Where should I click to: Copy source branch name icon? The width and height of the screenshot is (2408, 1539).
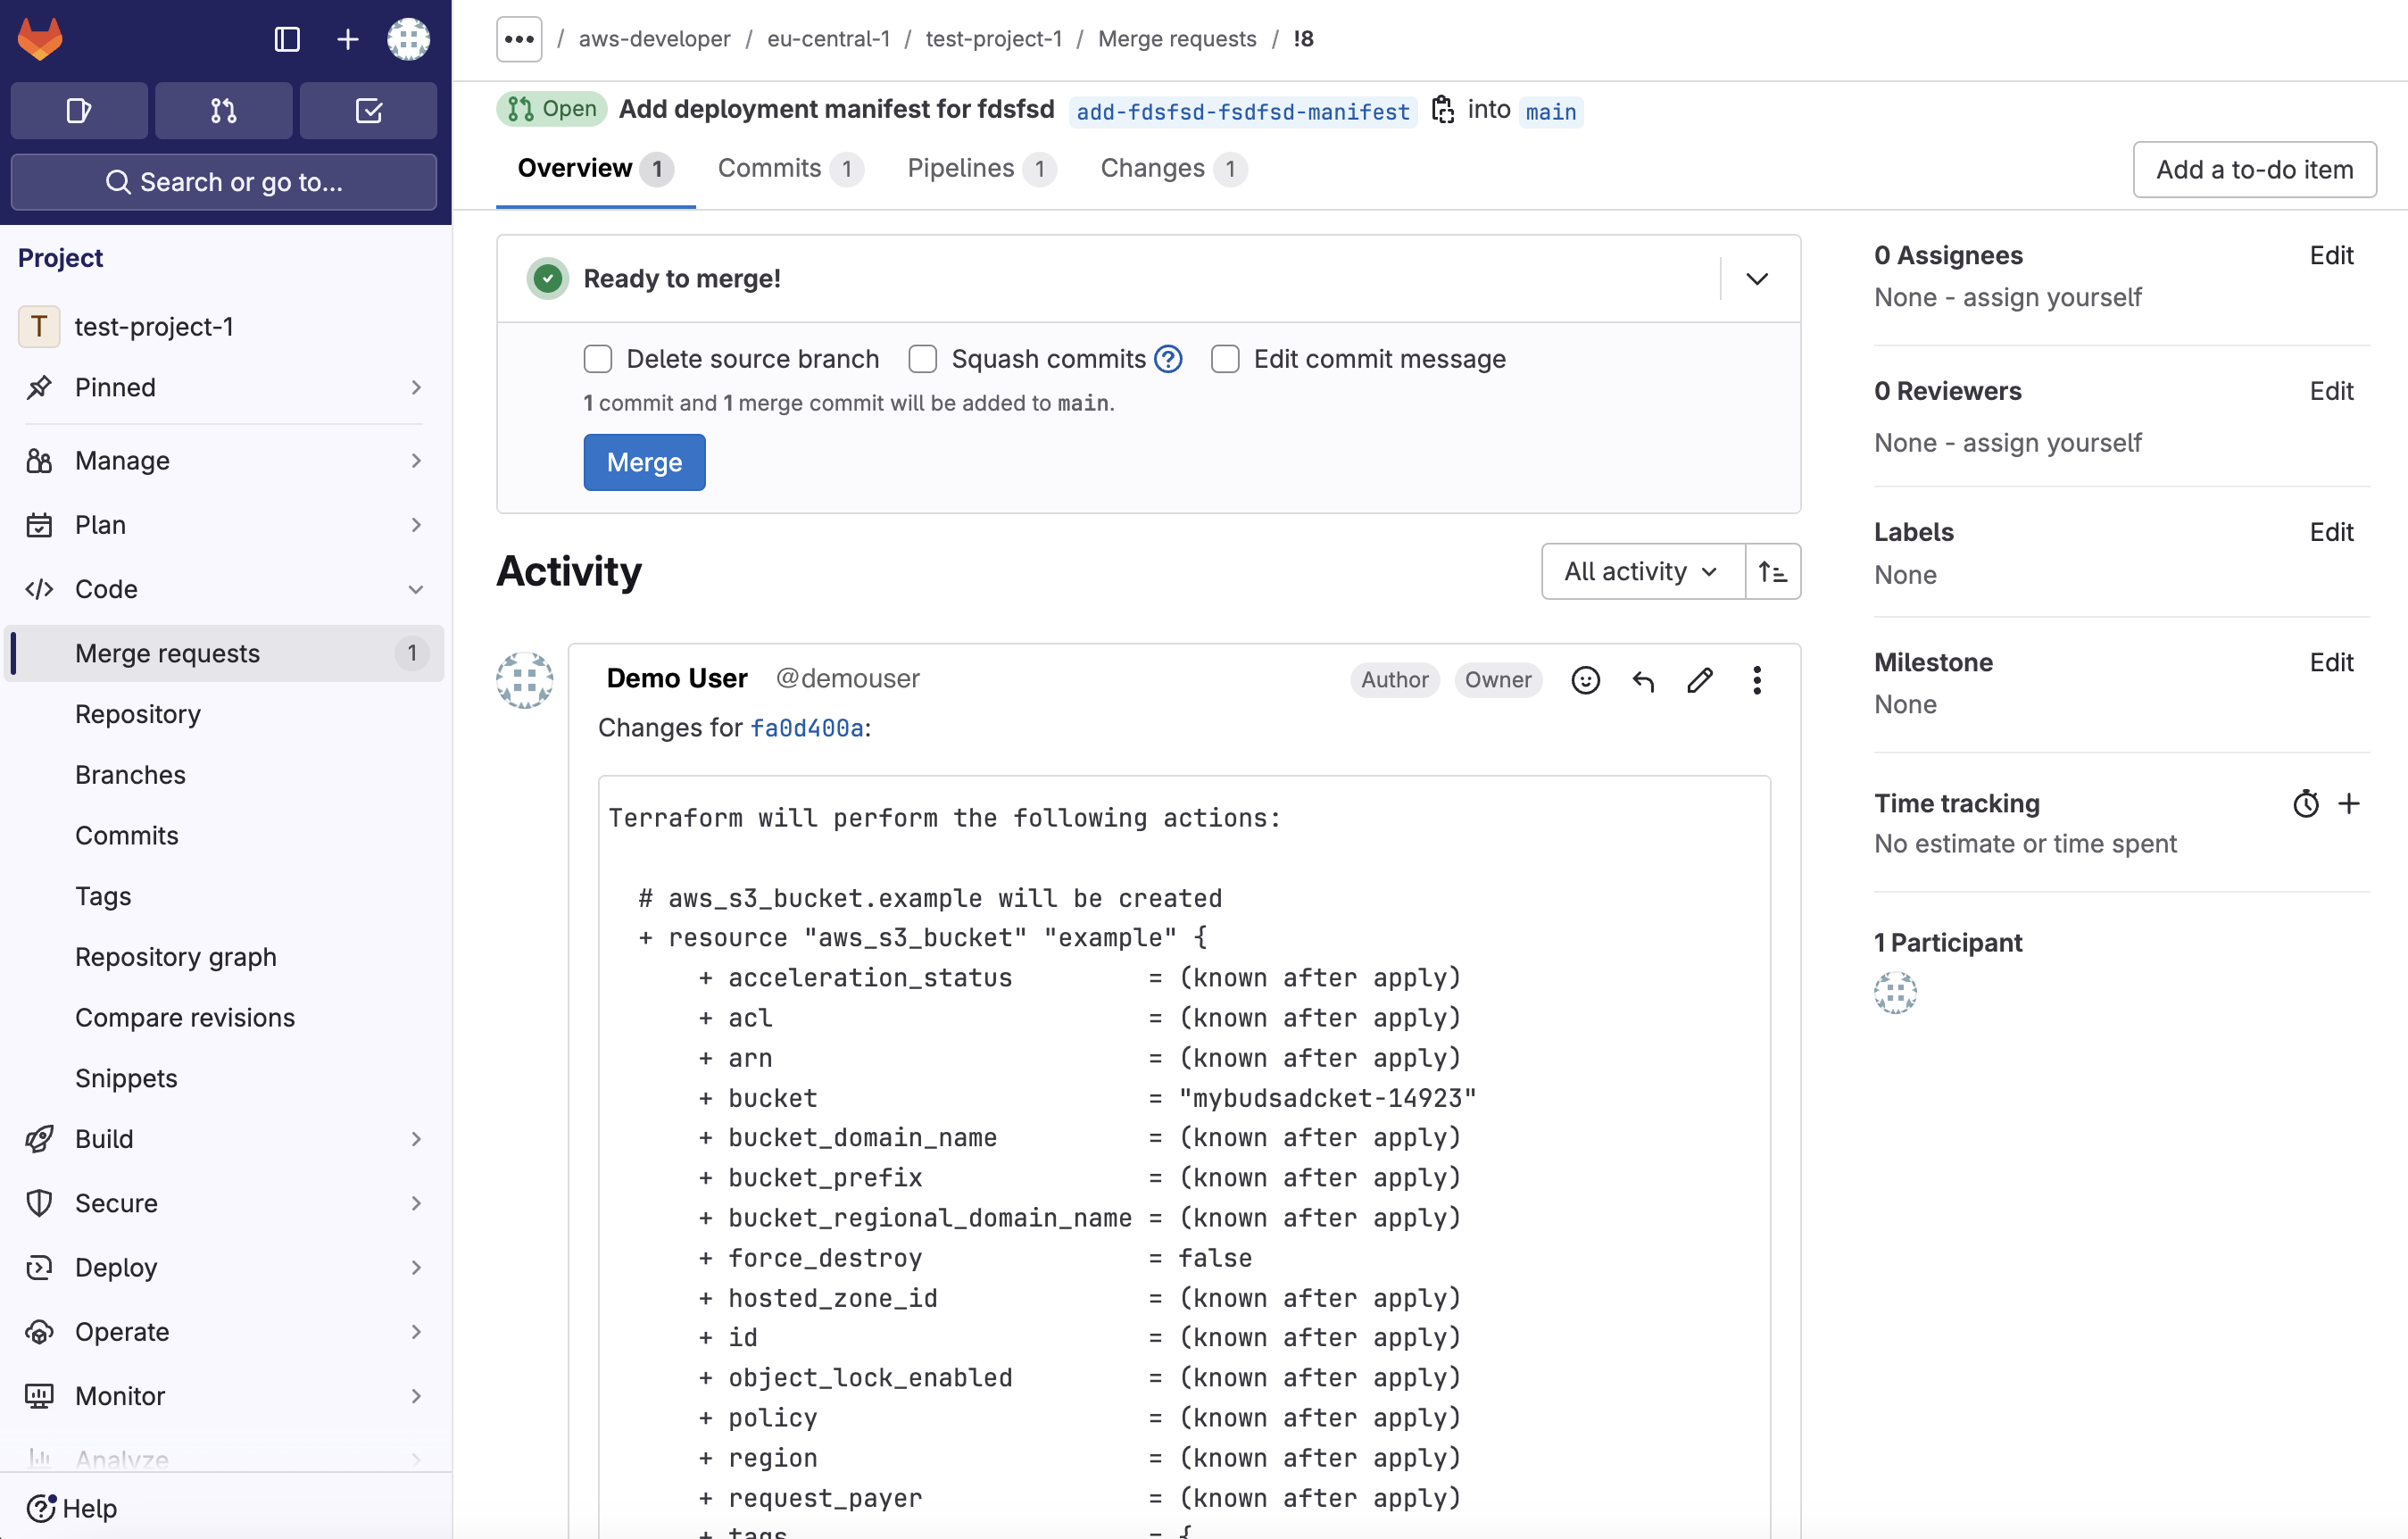click(x=1442, y=109)
